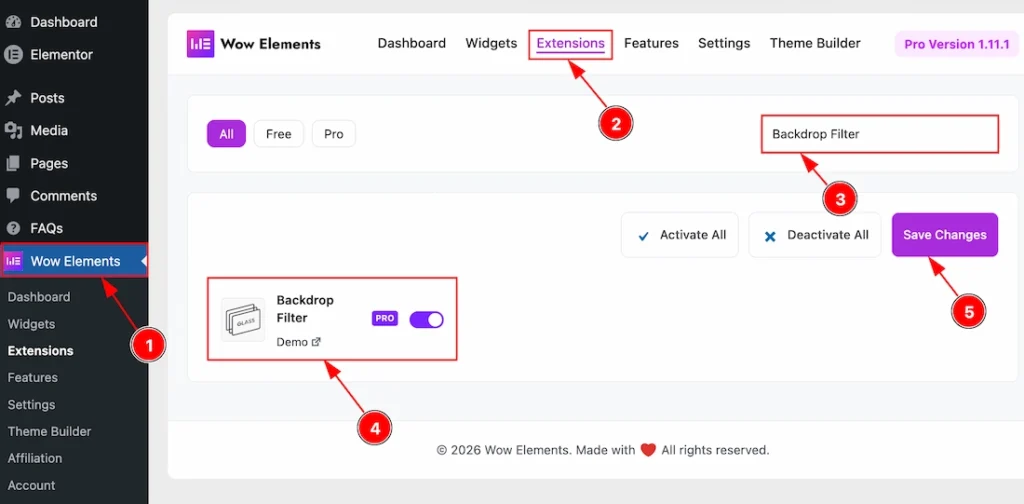Click the Pages document icon
Viewport: 1024px width, 504px height.
point(14,163)
